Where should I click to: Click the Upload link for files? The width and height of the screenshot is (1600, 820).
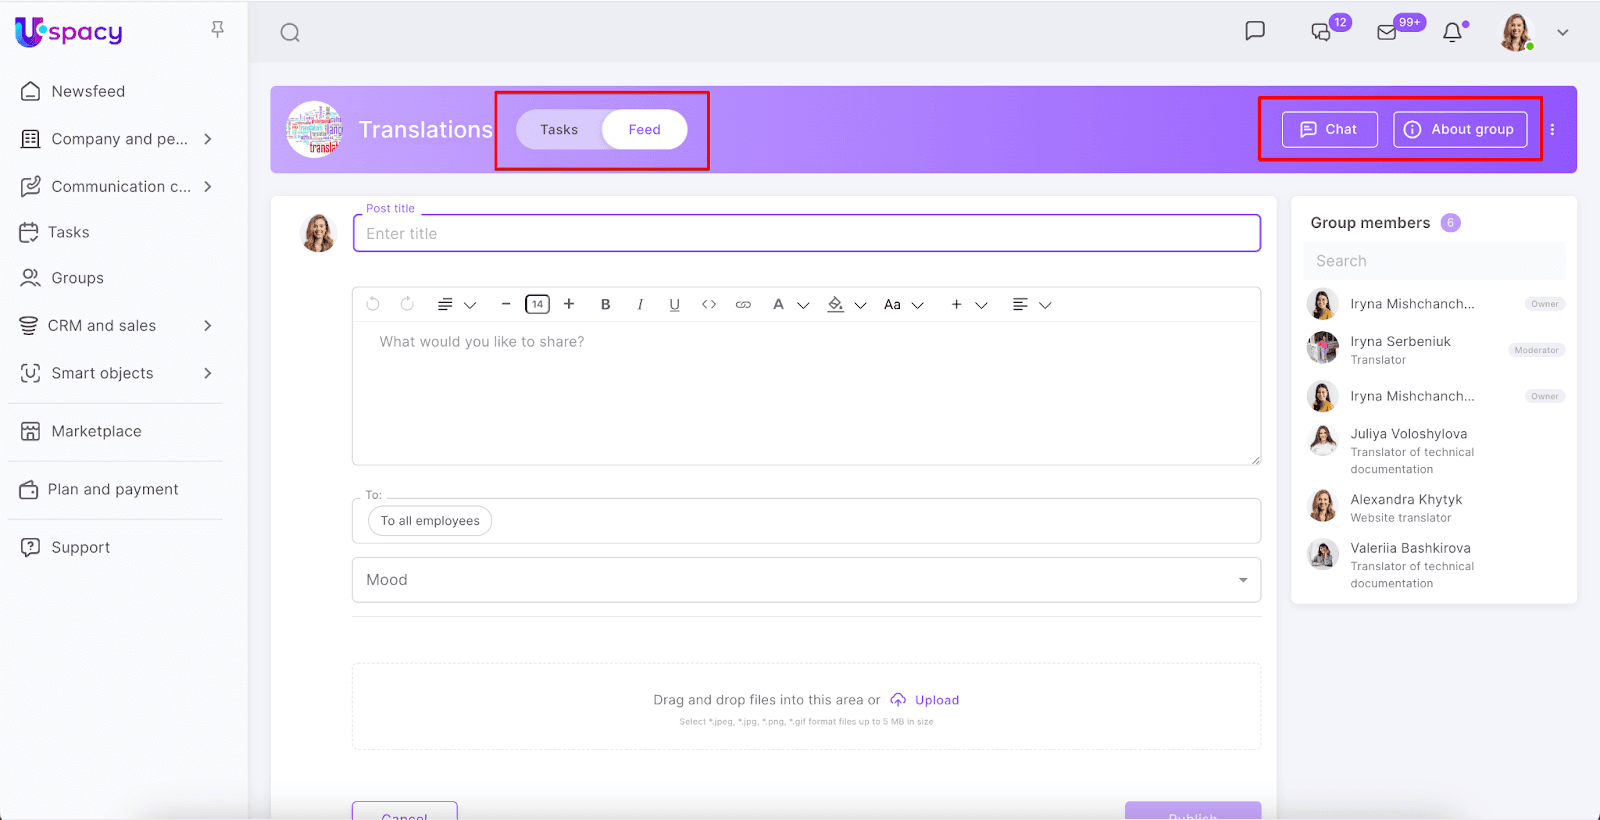[x=936, y=700]
